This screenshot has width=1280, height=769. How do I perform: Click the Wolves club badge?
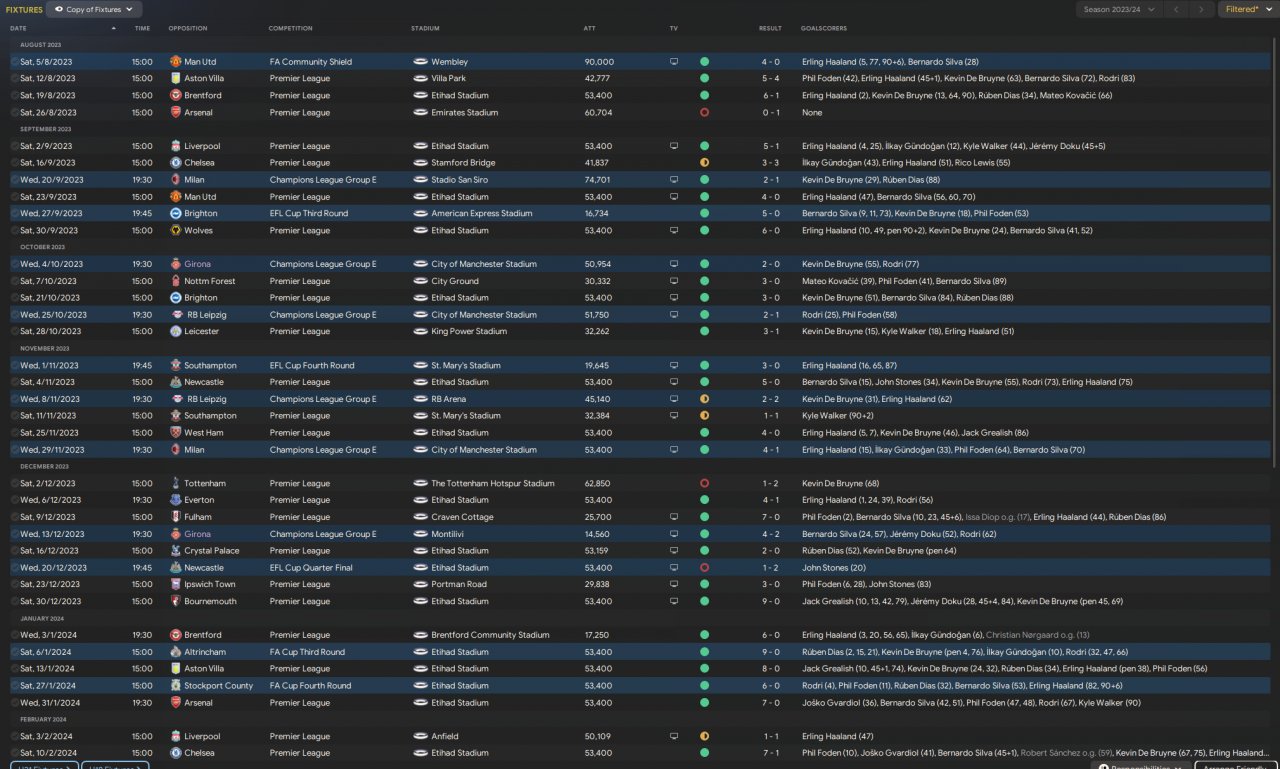click(x=176, y=231)
